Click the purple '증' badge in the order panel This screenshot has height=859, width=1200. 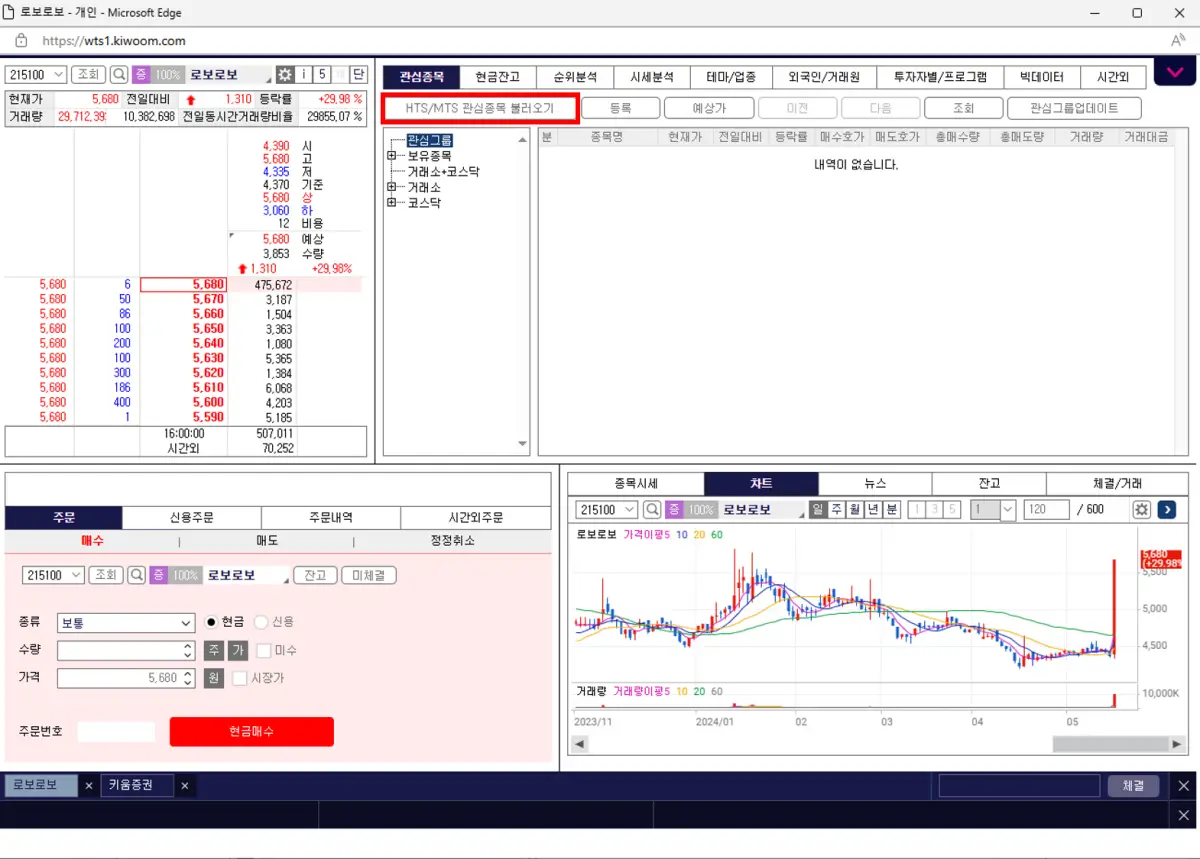pos(158,575)
